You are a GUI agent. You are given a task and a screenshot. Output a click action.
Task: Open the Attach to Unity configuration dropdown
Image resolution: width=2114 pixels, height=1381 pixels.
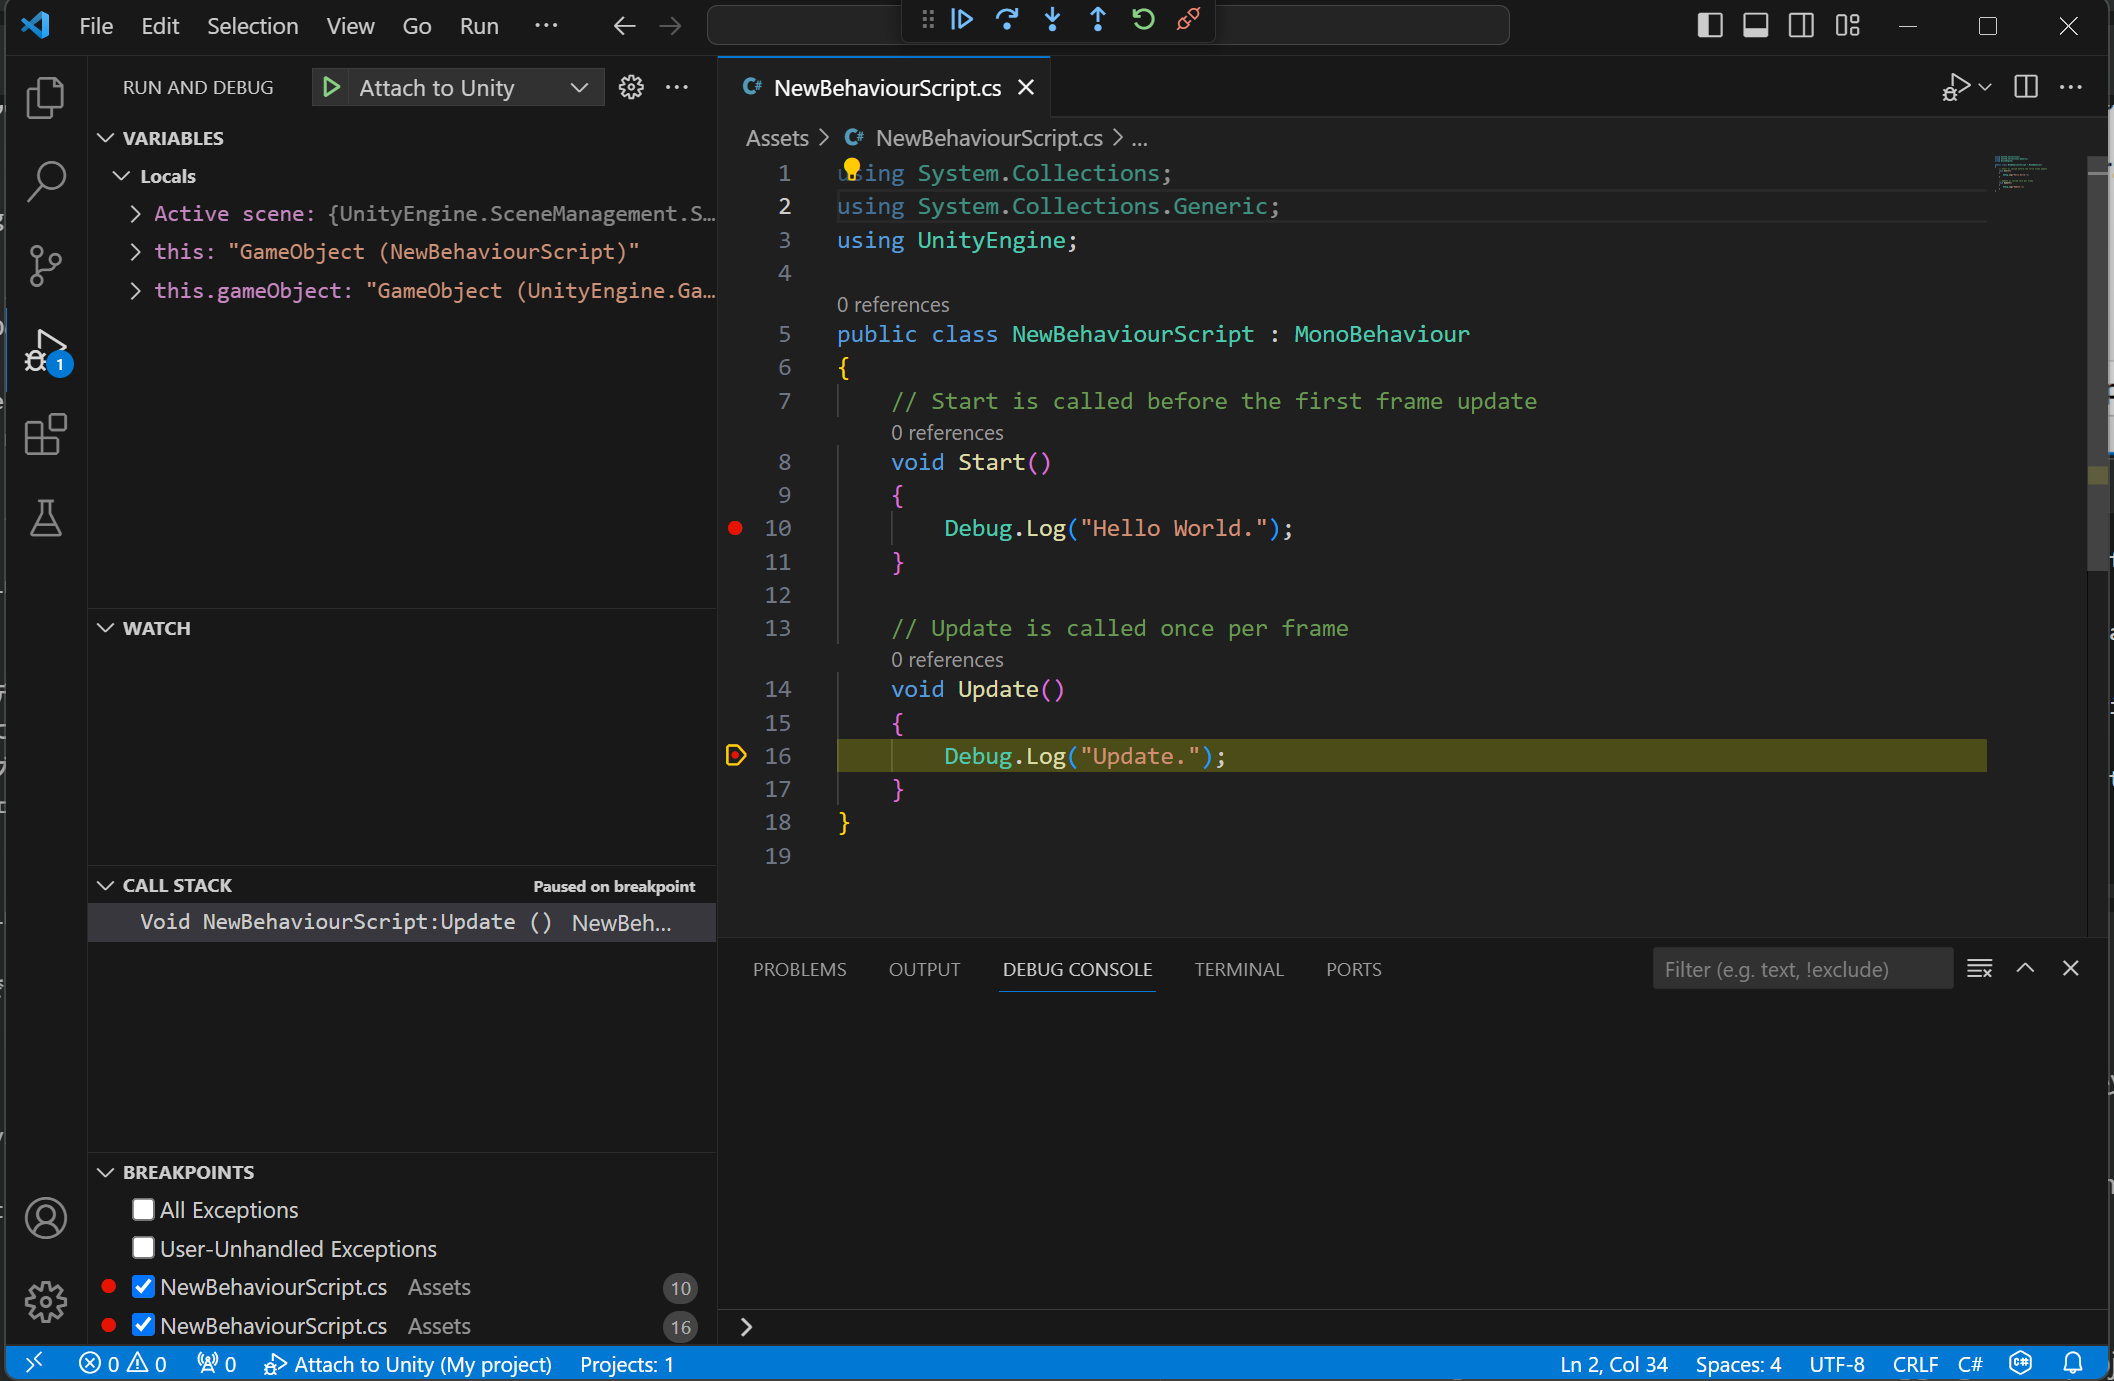point(578,88)
